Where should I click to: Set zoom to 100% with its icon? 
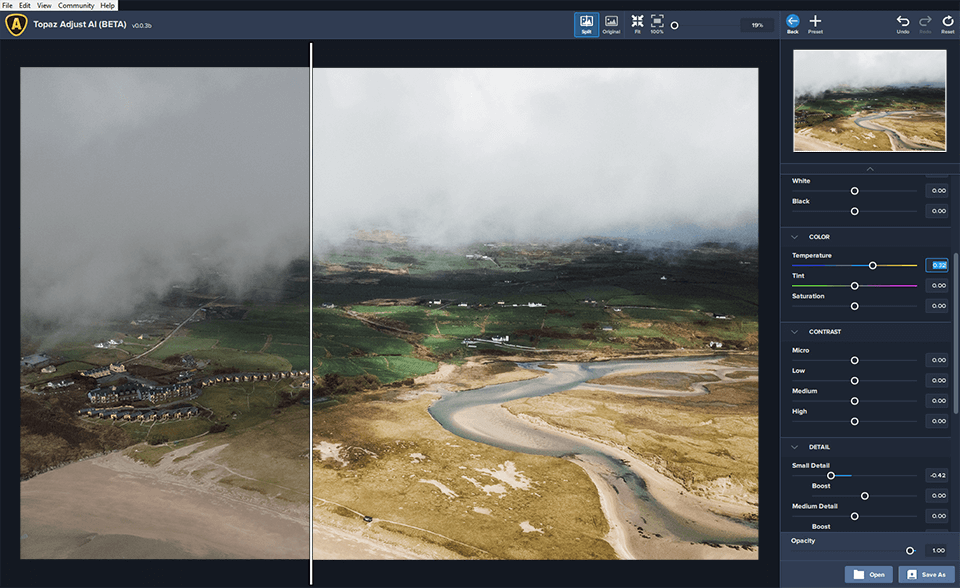[658, 22]
